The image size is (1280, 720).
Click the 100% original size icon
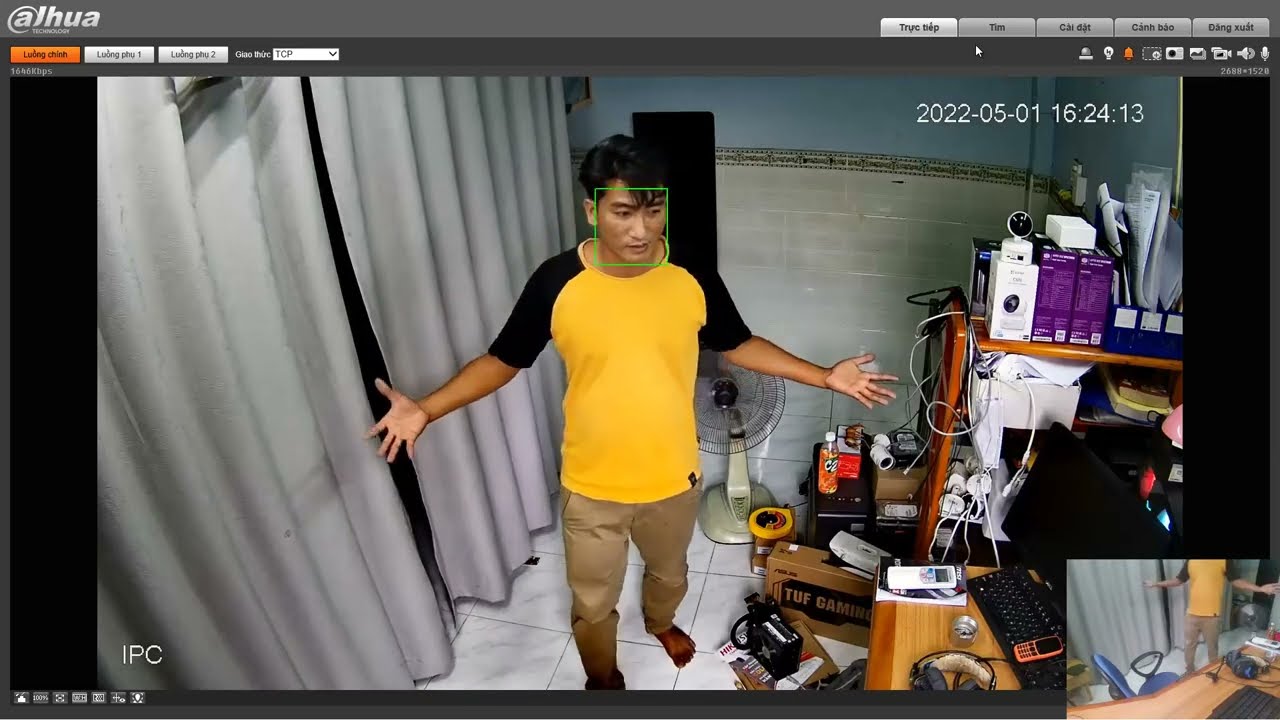point(40,697)
